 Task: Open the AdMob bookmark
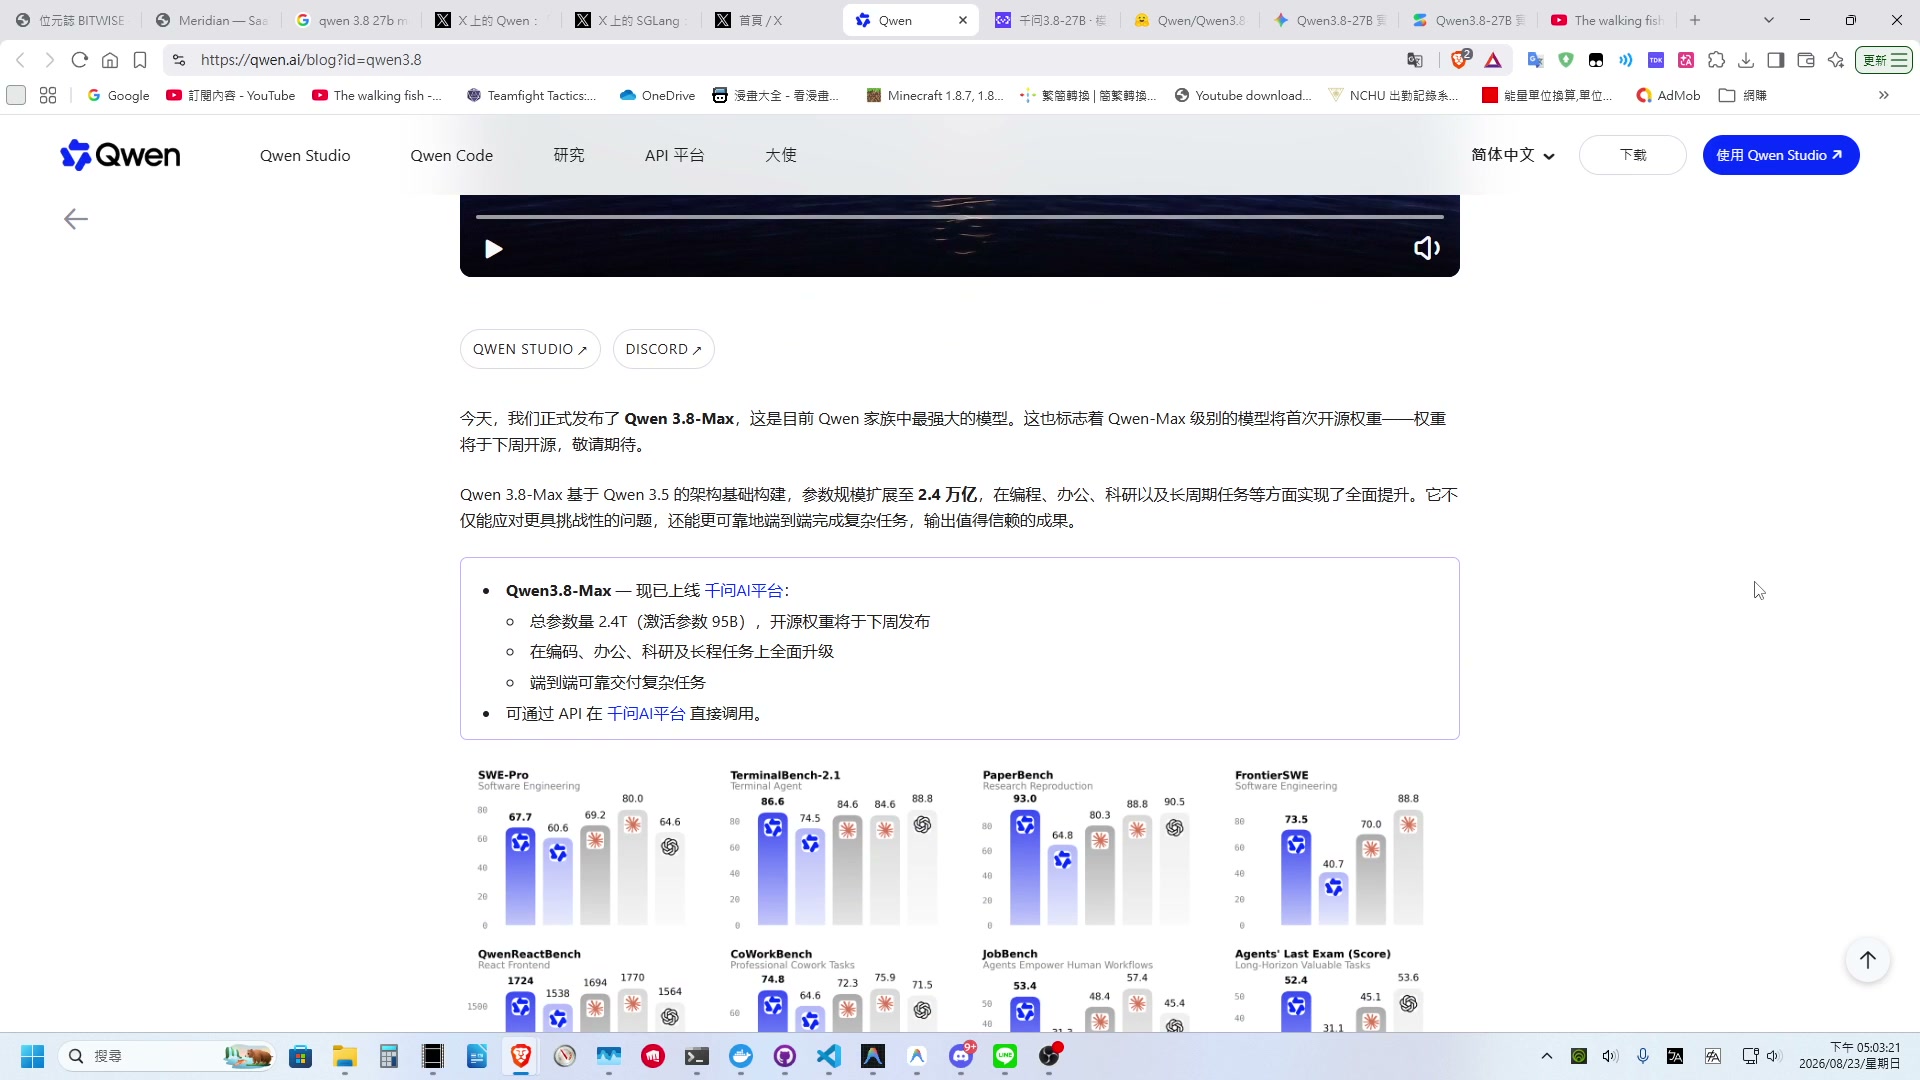(x=1667, y=95)
